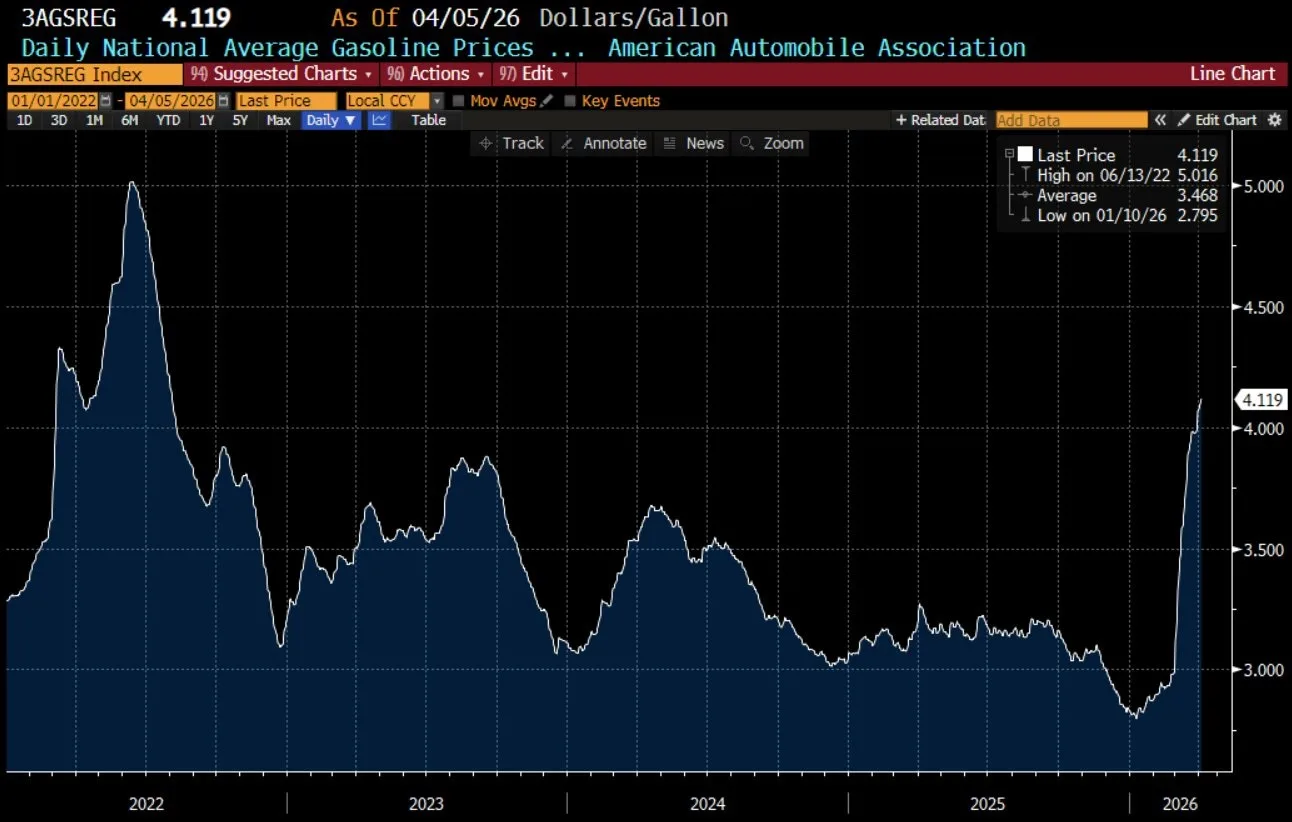The width and height of the screenshot is (1292, 822).
Task: Open the Actions dropdown menu
Action: tap(436, 74)
